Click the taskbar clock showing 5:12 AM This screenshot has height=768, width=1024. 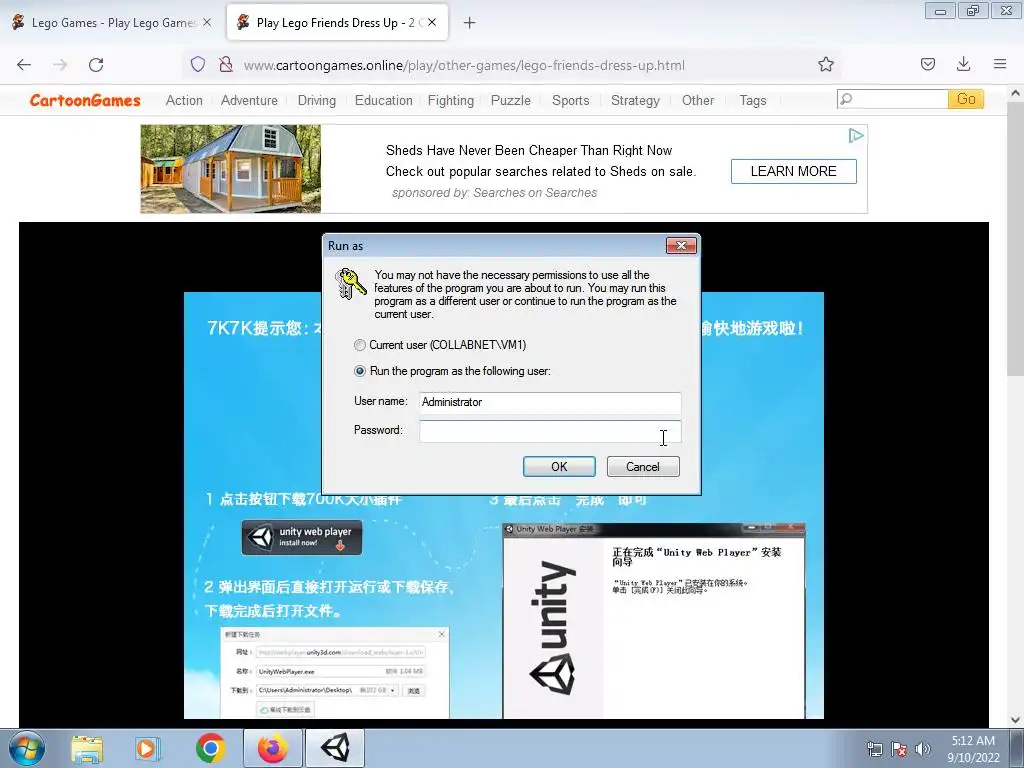(973, 749)
